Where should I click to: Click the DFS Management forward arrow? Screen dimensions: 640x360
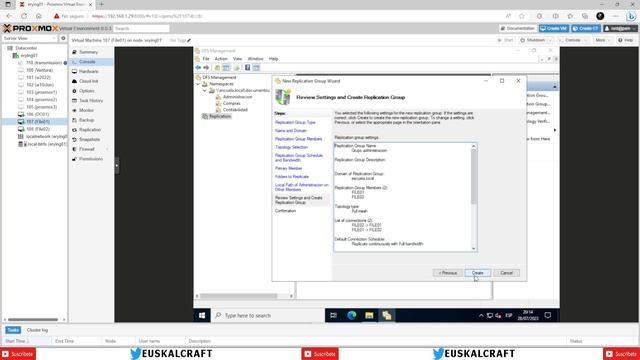(x=206, y=68)
